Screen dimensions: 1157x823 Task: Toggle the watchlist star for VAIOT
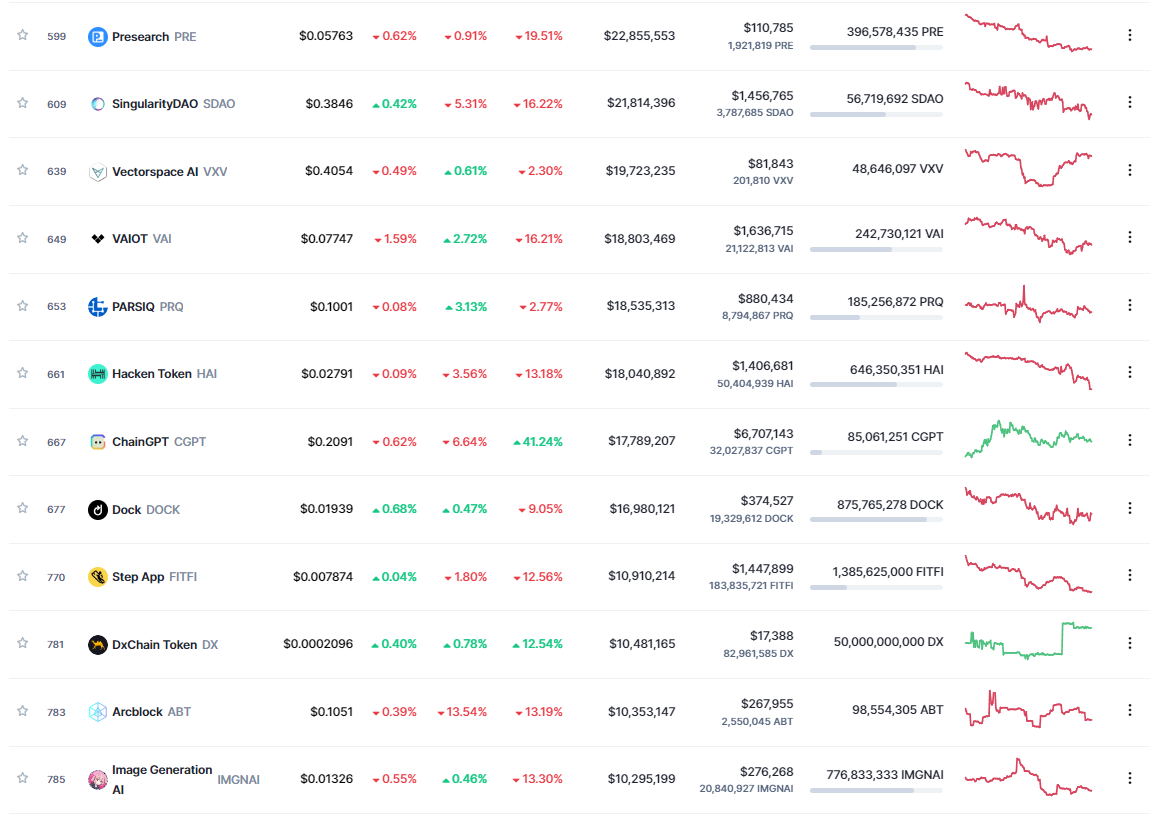coord(22,238)
